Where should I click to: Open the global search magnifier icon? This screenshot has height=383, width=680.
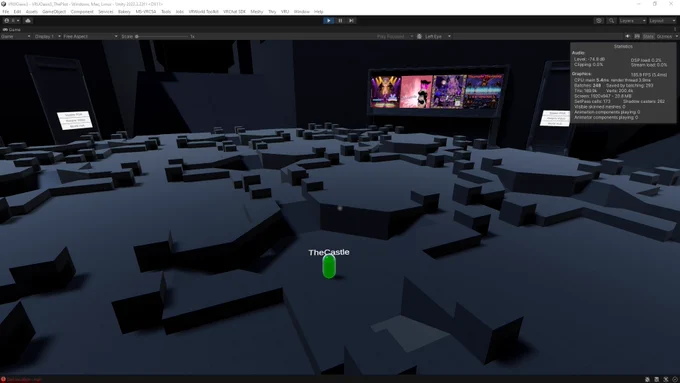[611, 20]
